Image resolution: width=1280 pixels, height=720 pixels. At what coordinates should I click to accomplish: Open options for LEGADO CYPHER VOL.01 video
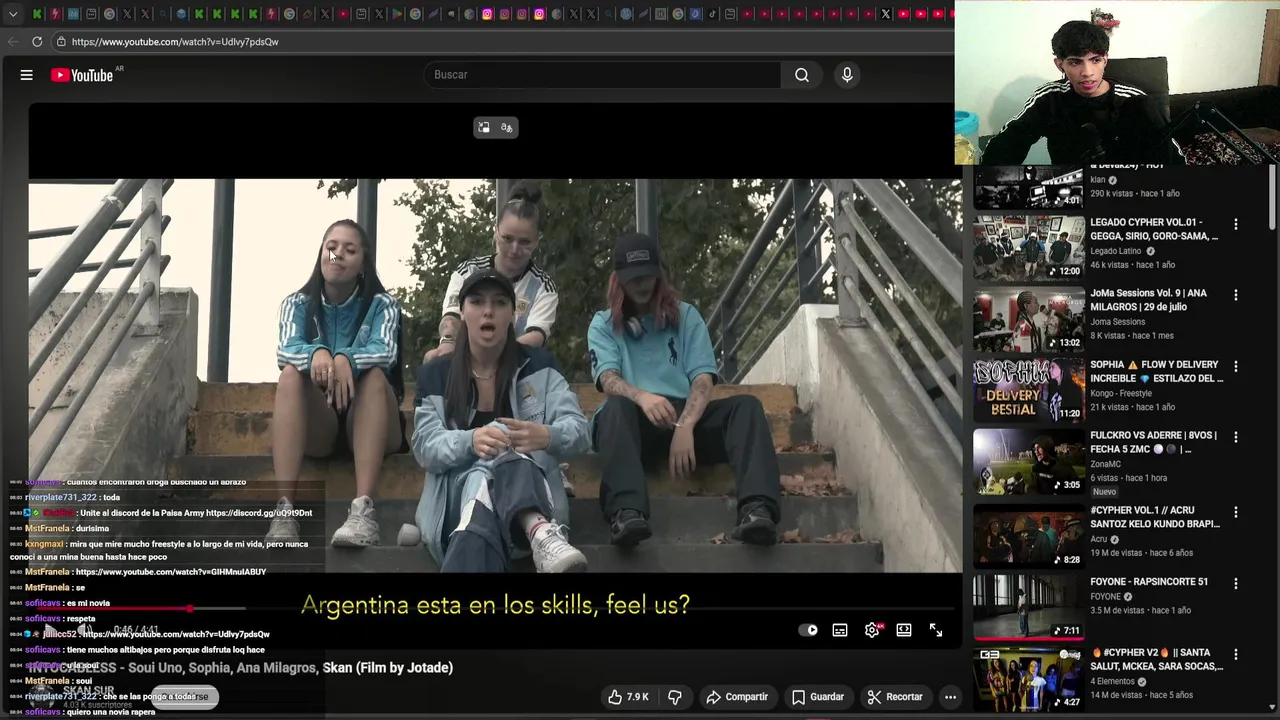[1236, 224]
